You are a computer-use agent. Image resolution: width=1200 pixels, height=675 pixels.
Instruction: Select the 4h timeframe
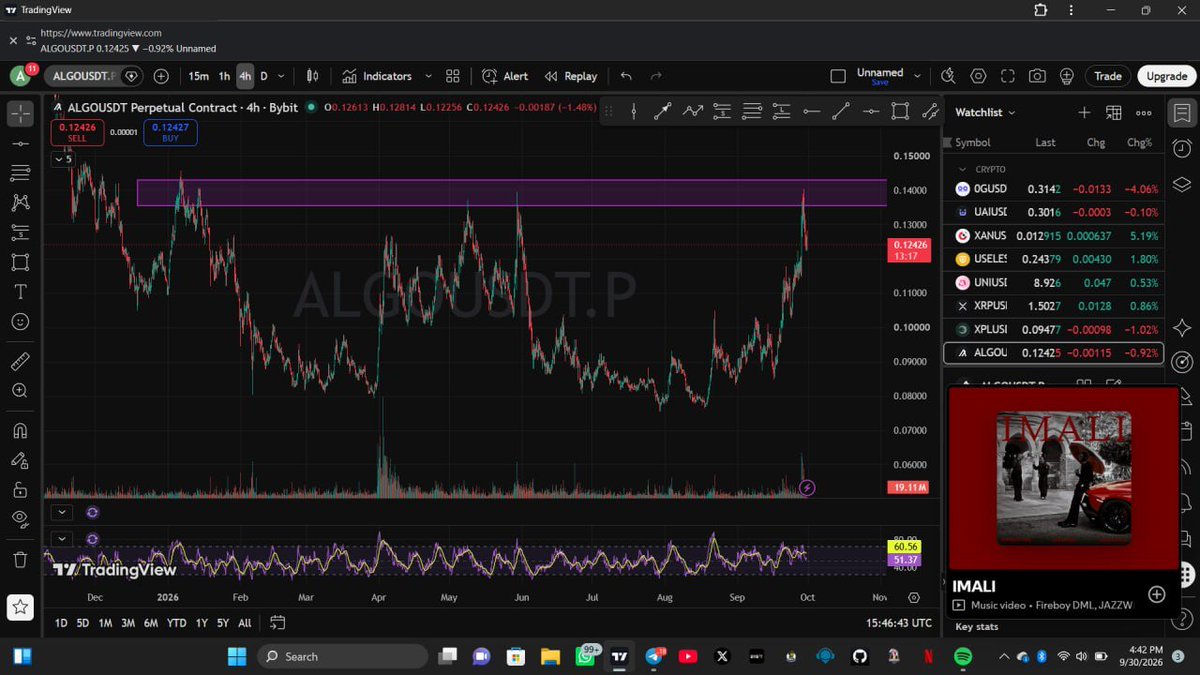point(245,76)
